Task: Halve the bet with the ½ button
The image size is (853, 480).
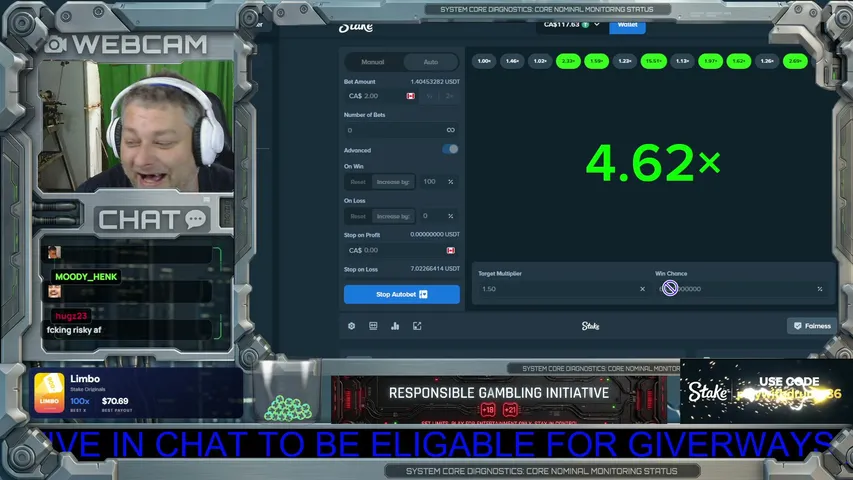Action: 429,96
